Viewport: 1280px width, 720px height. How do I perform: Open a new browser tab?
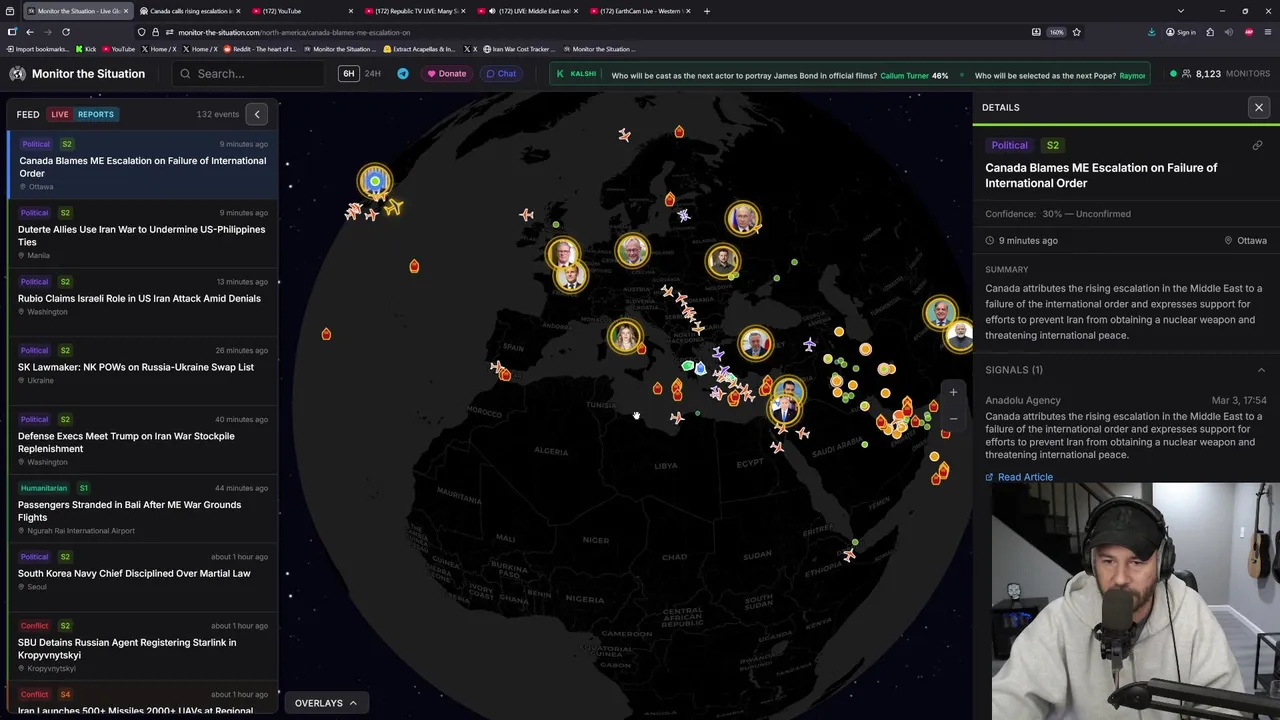707,11
